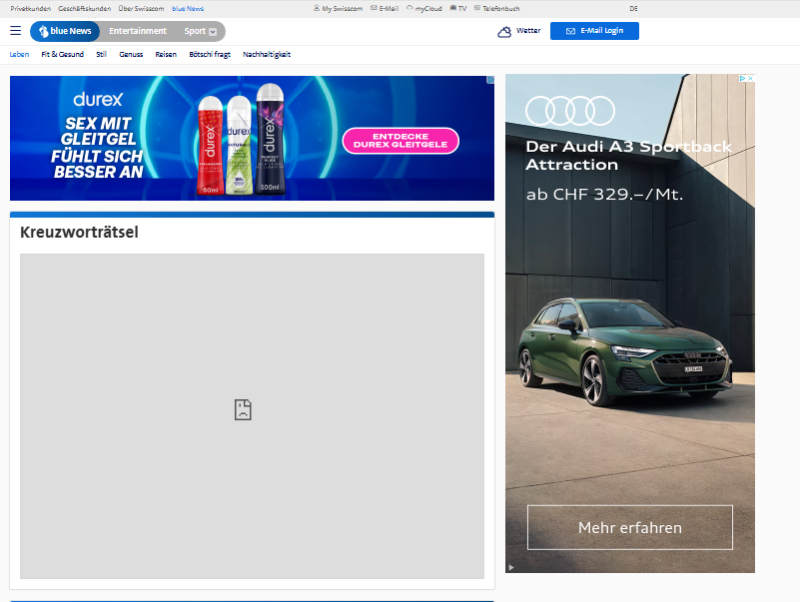Click the Audi rings logo
This screenshot has height=602, width=800.
(570, 110)
